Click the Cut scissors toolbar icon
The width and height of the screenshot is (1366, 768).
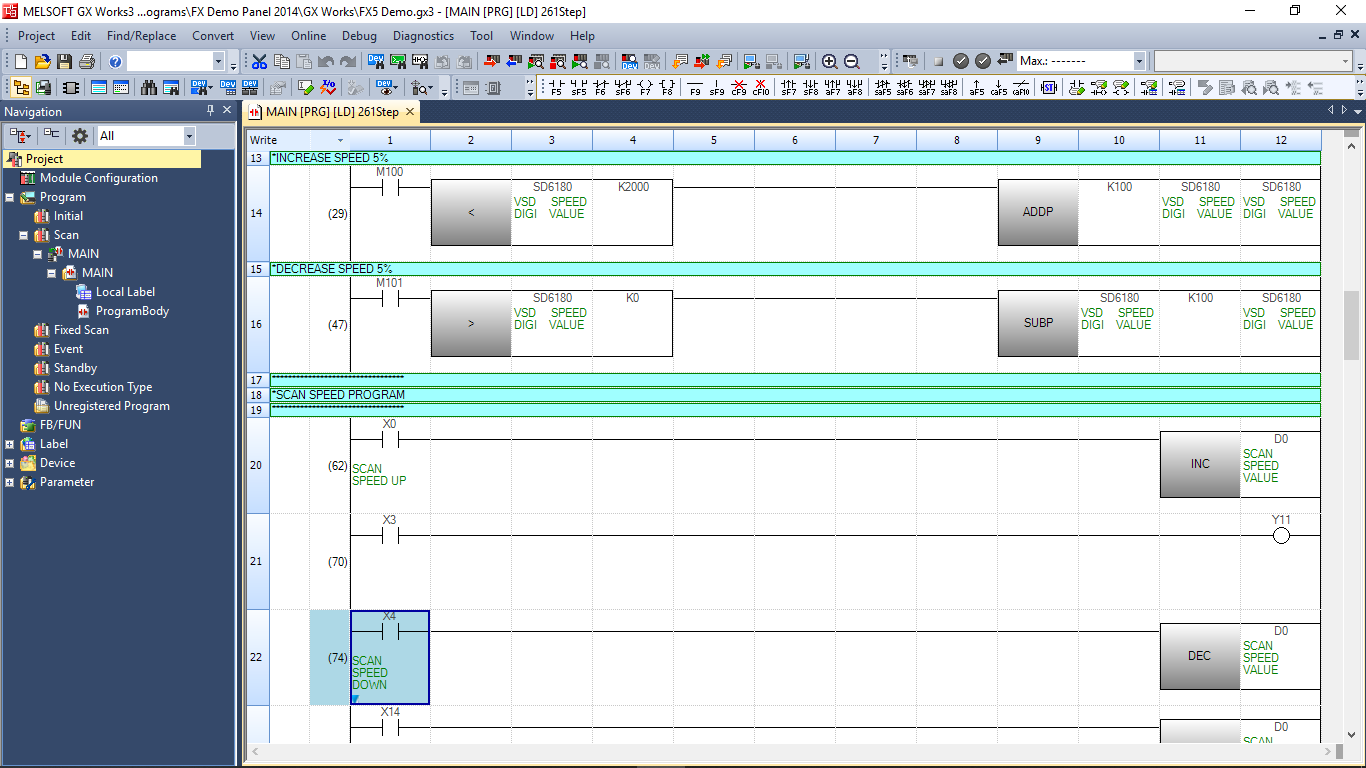click(x=259, y=61)
